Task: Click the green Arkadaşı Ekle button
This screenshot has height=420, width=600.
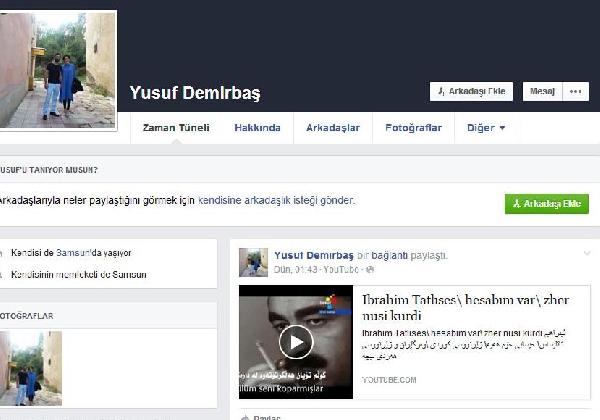Action: click(x=547, y=204)
